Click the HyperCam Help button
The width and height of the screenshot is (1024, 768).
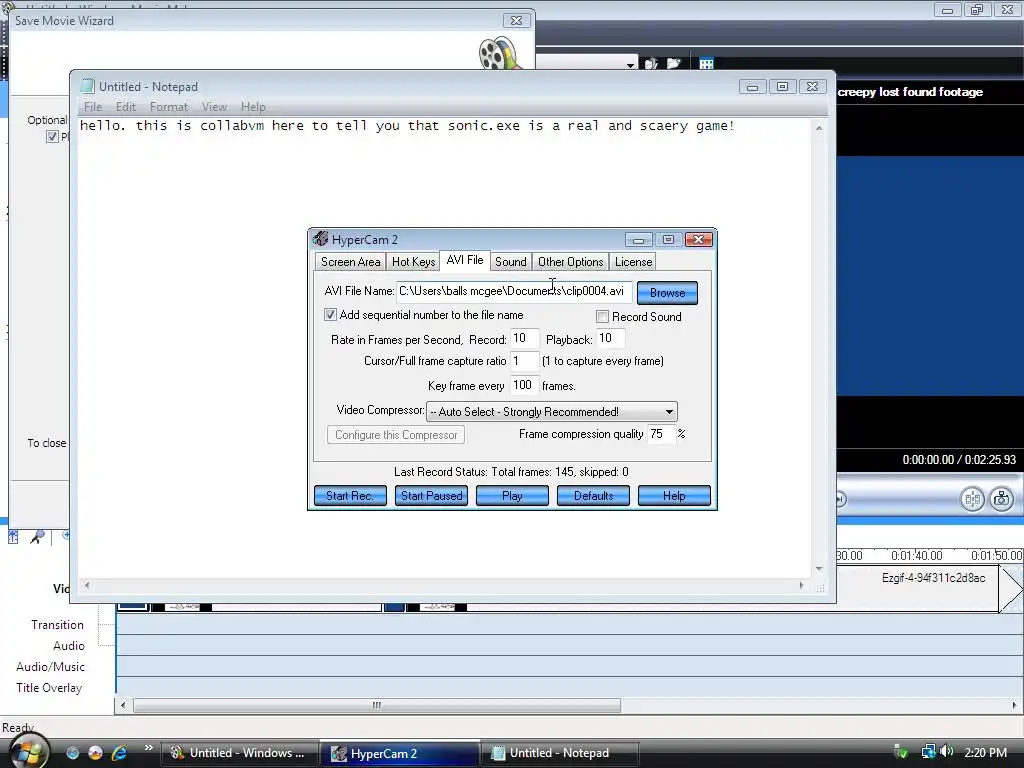674,496
